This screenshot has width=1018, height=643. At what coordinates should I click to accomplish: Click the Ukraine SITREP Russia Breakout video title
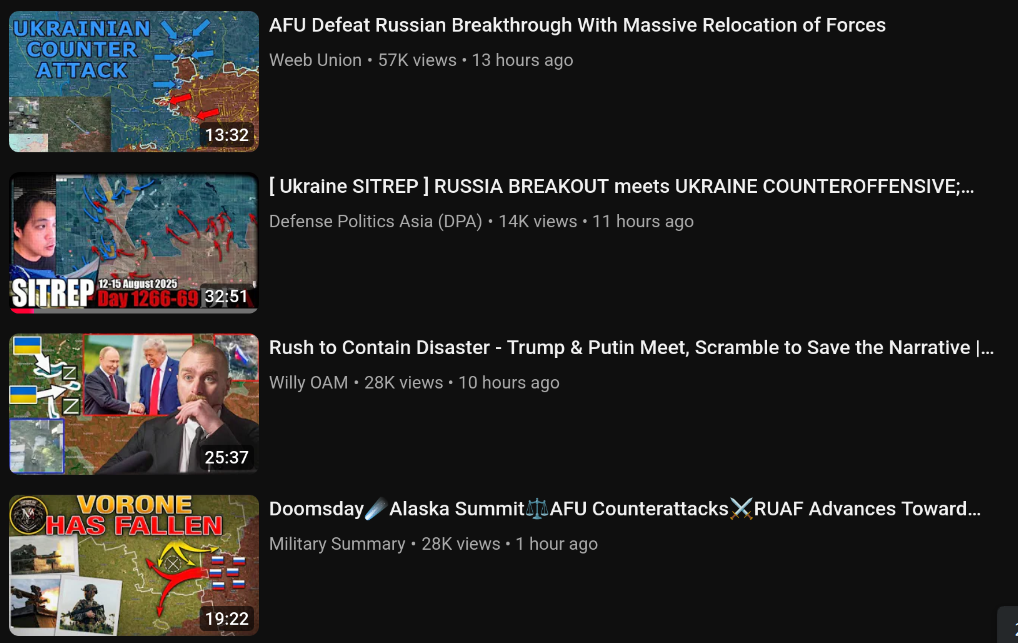[621, 186]
